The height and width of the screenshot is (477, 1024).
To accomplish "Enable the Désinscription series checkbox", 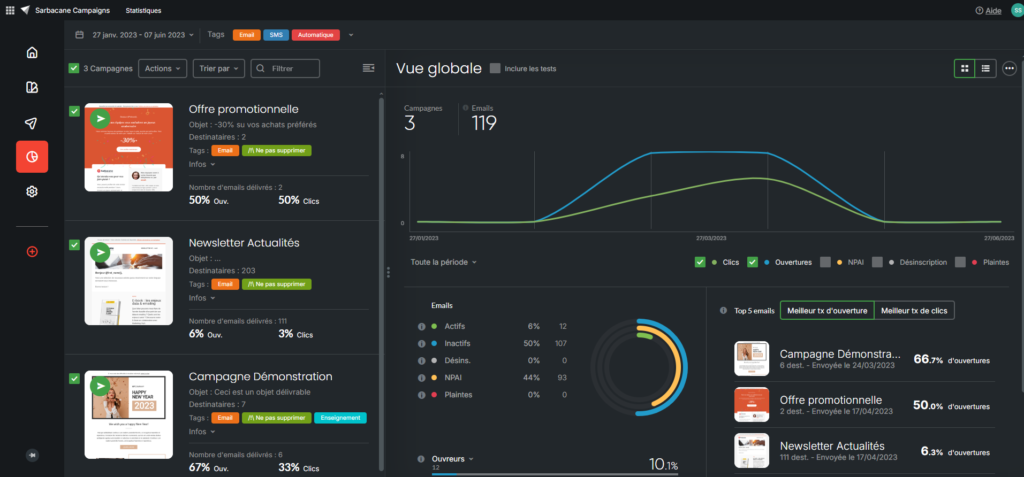I will (878, 262).
